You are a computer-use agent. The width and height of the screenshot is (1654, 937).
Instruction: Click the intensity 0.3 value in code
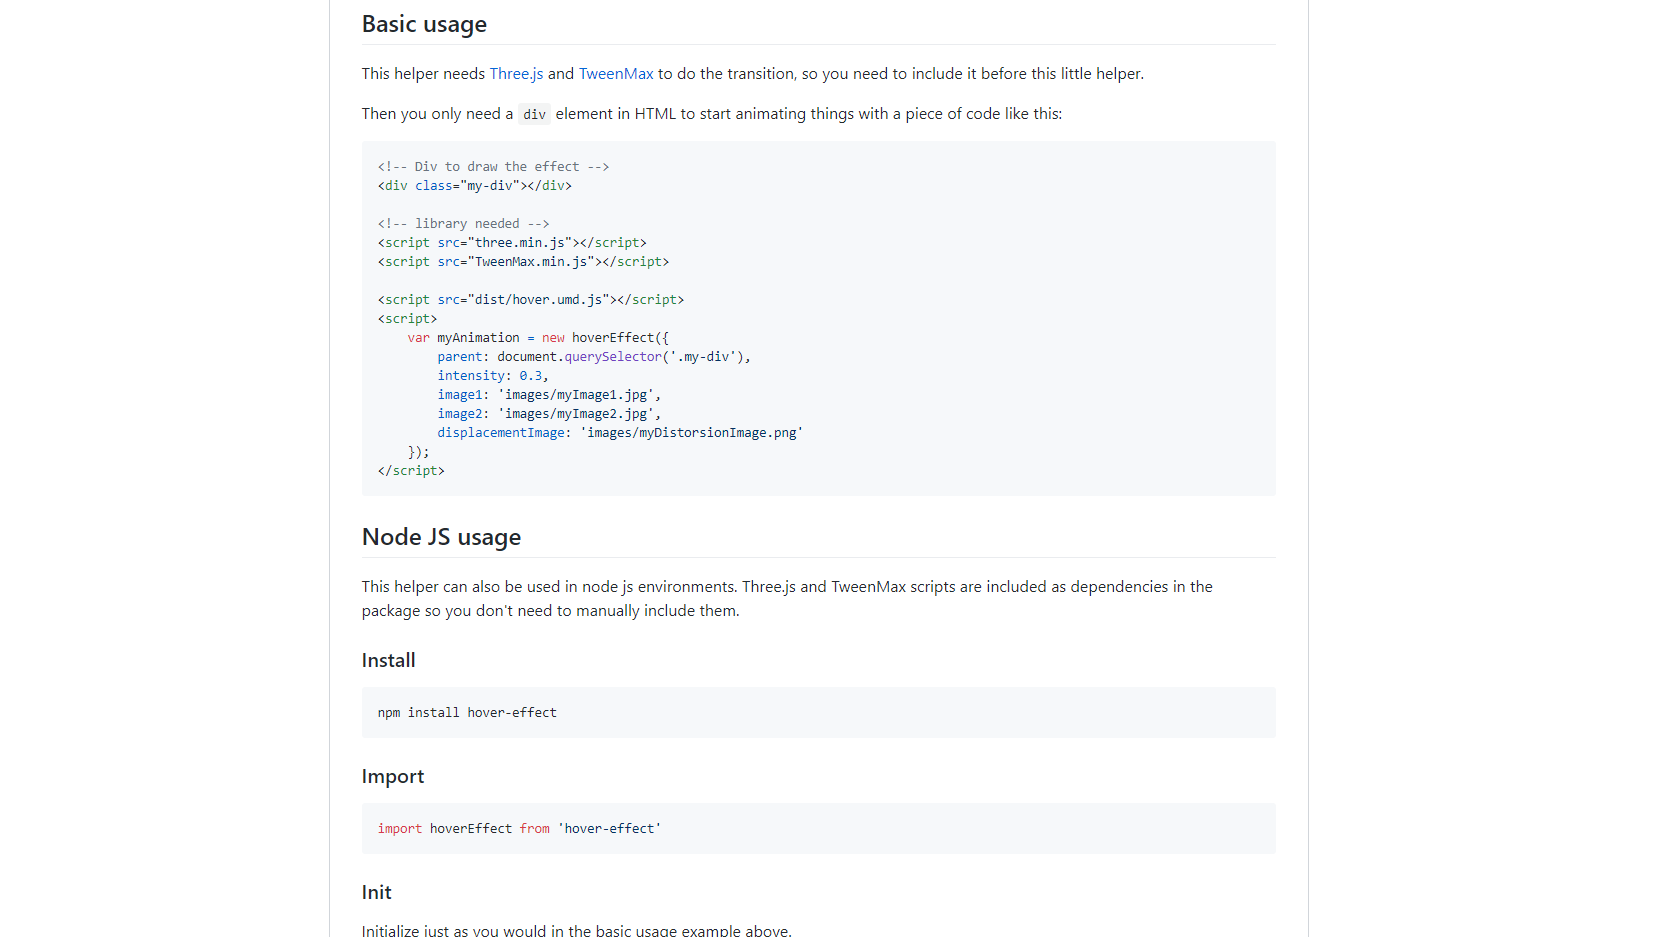coord(531,376)
